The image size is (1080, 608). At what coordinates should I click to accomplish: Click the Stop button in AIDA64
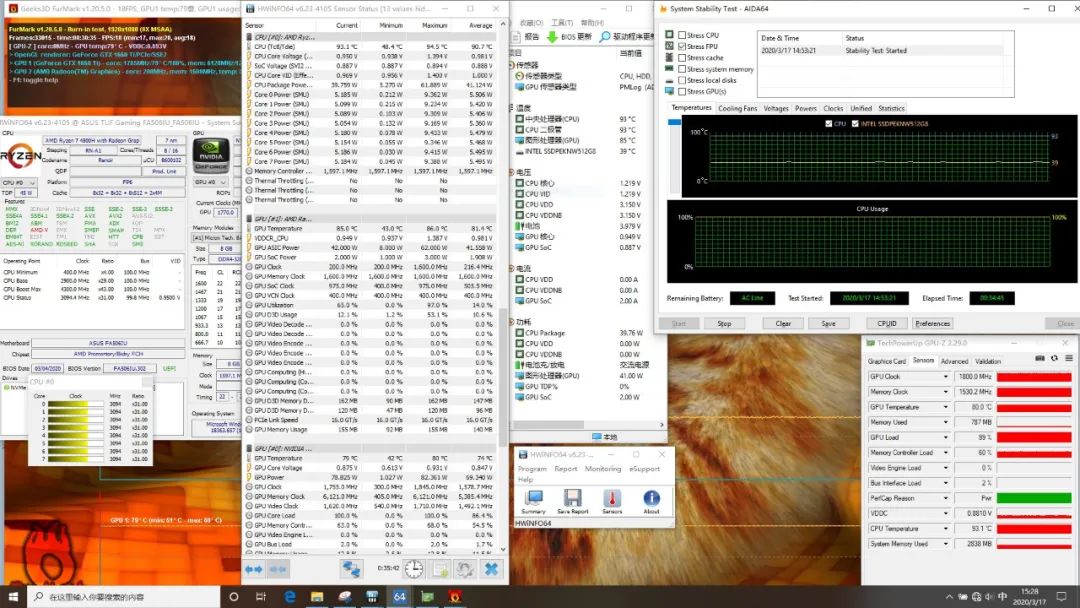click(724, 323)
